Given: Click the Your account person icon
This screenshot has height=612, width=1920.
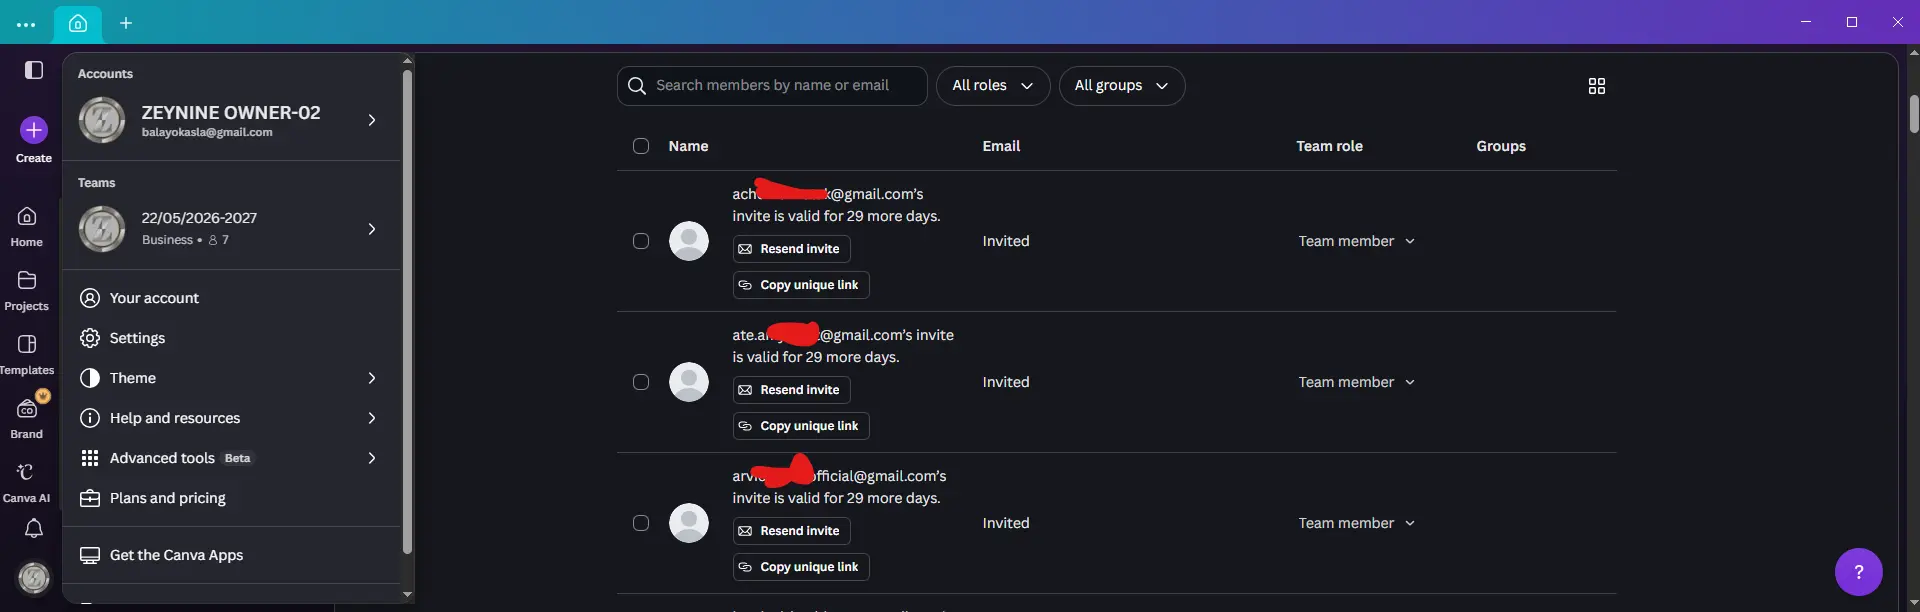Looking at the screenshot, I should click(90, 298).
